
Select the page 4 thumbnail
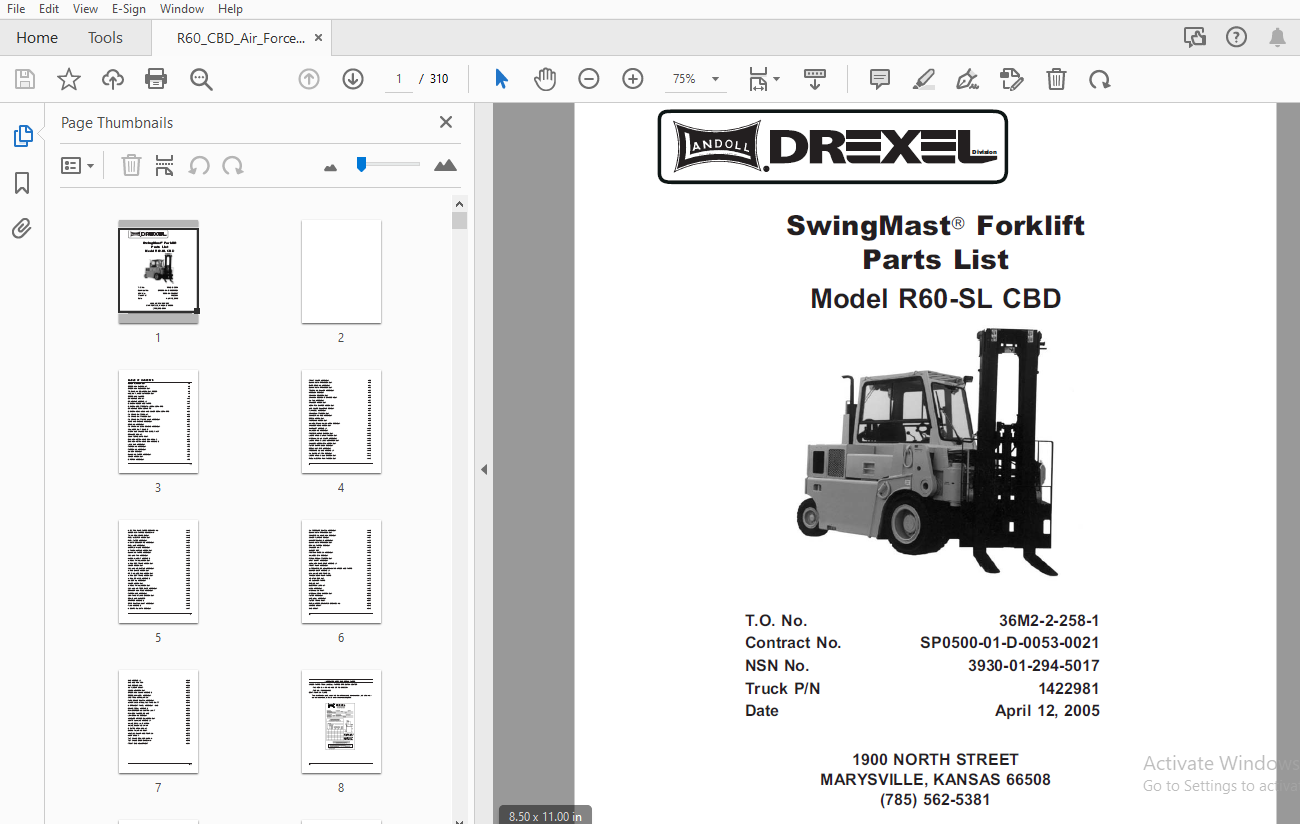click(341, 421)
